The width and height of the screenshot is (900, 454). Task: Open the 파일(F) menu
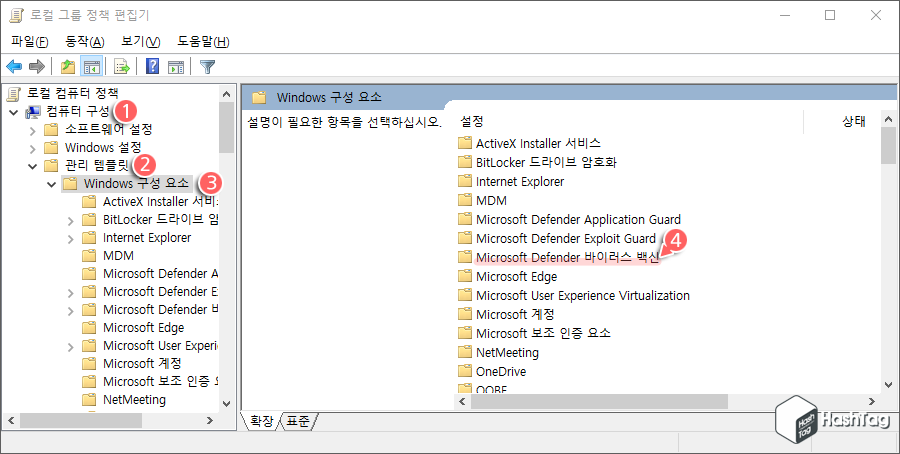[30, 41]
